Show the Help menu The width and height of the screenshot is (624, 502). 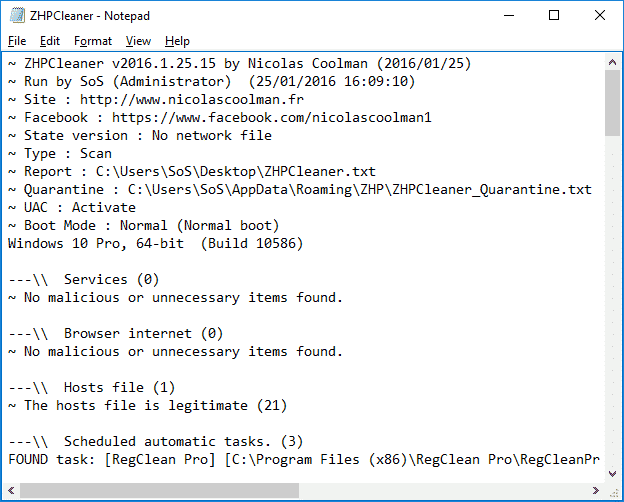[177, 41]
